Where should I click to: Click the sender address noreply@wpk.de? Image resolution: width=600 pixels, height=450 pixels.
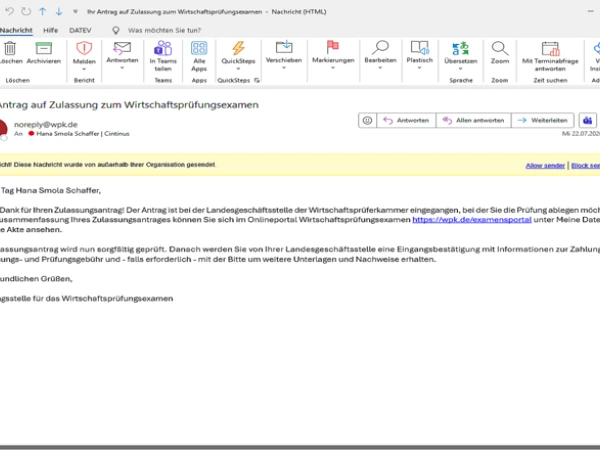pos(46,124)
